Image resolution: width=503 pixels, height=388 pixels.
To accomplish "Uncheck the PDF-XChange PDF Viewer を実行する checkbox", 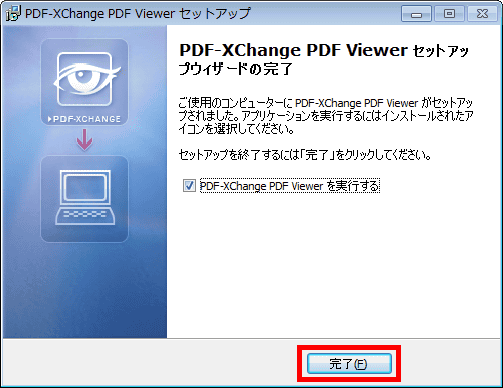I will pos(189,186).
